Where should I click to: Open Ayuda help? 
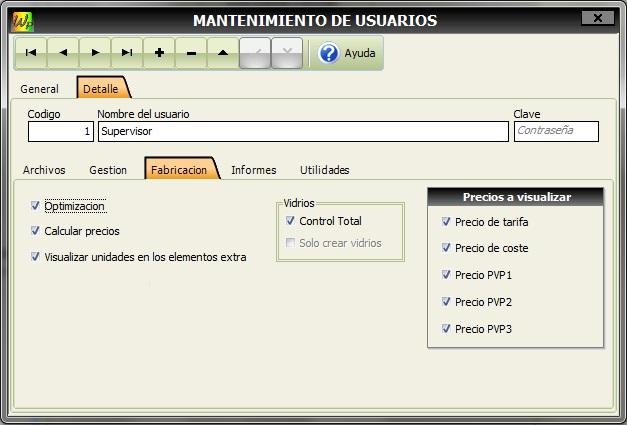(347, 54)
